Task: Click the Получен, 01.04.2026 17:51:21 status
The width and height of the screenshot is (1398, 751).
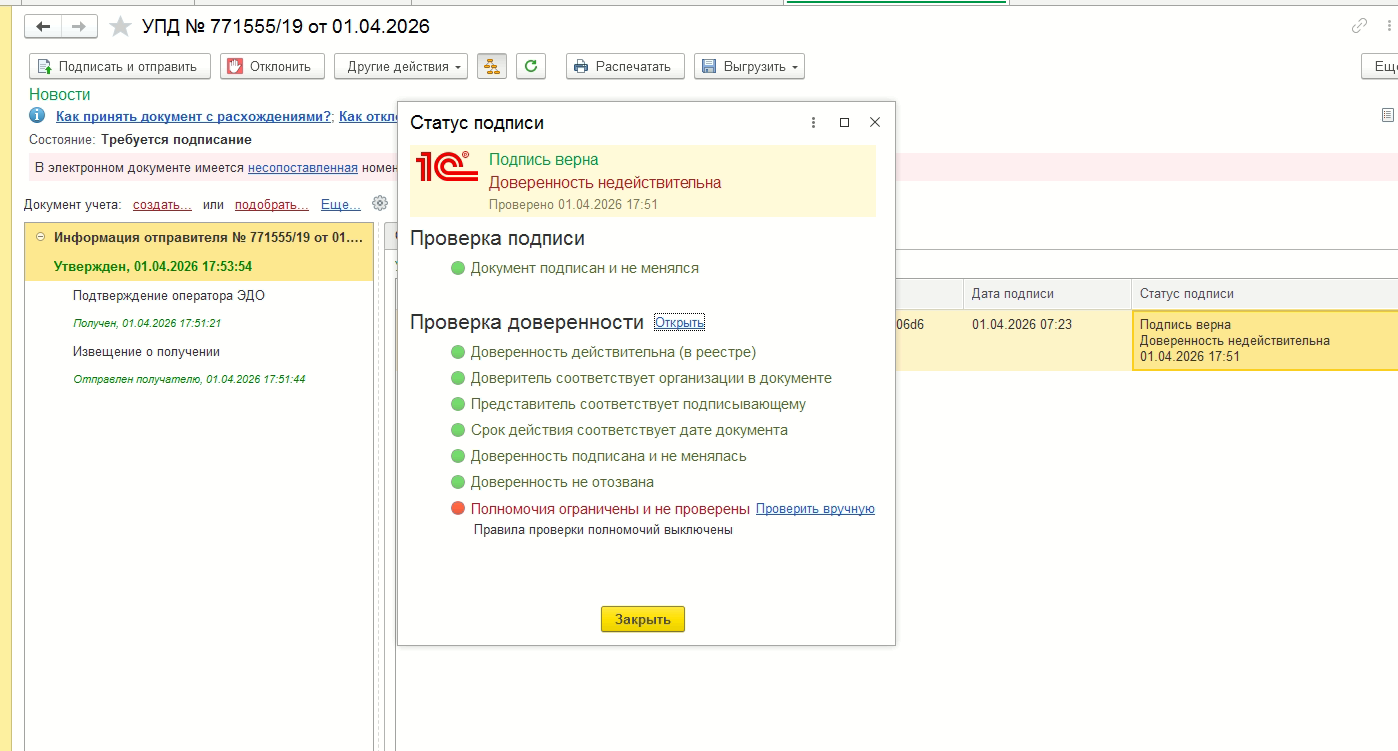Action: tap(147, 324)
